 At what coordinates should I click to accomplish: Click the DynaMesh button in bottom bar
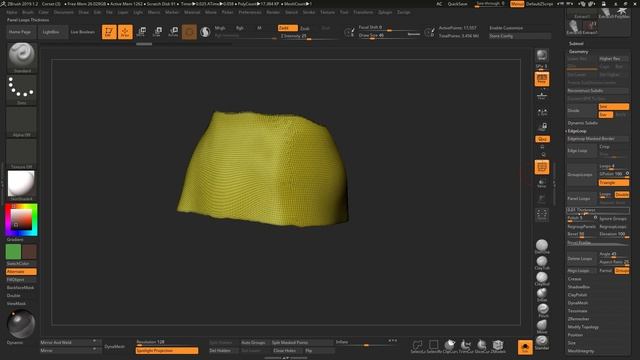pos(115,346)
